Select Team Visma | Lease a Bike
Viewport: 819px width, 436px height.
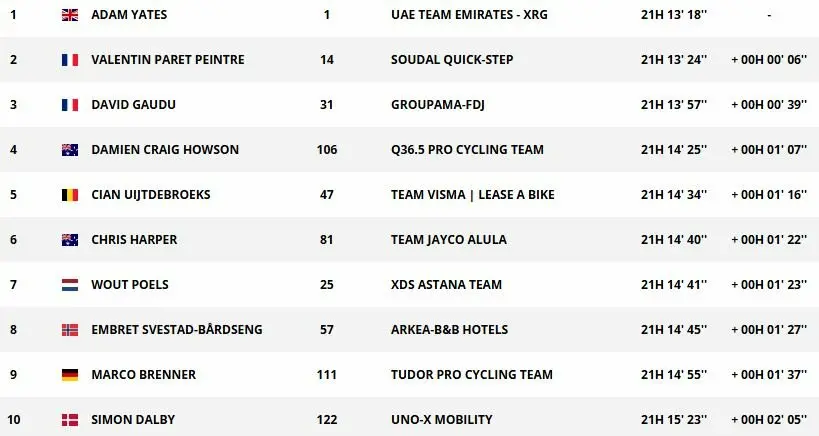coord(472,195)
